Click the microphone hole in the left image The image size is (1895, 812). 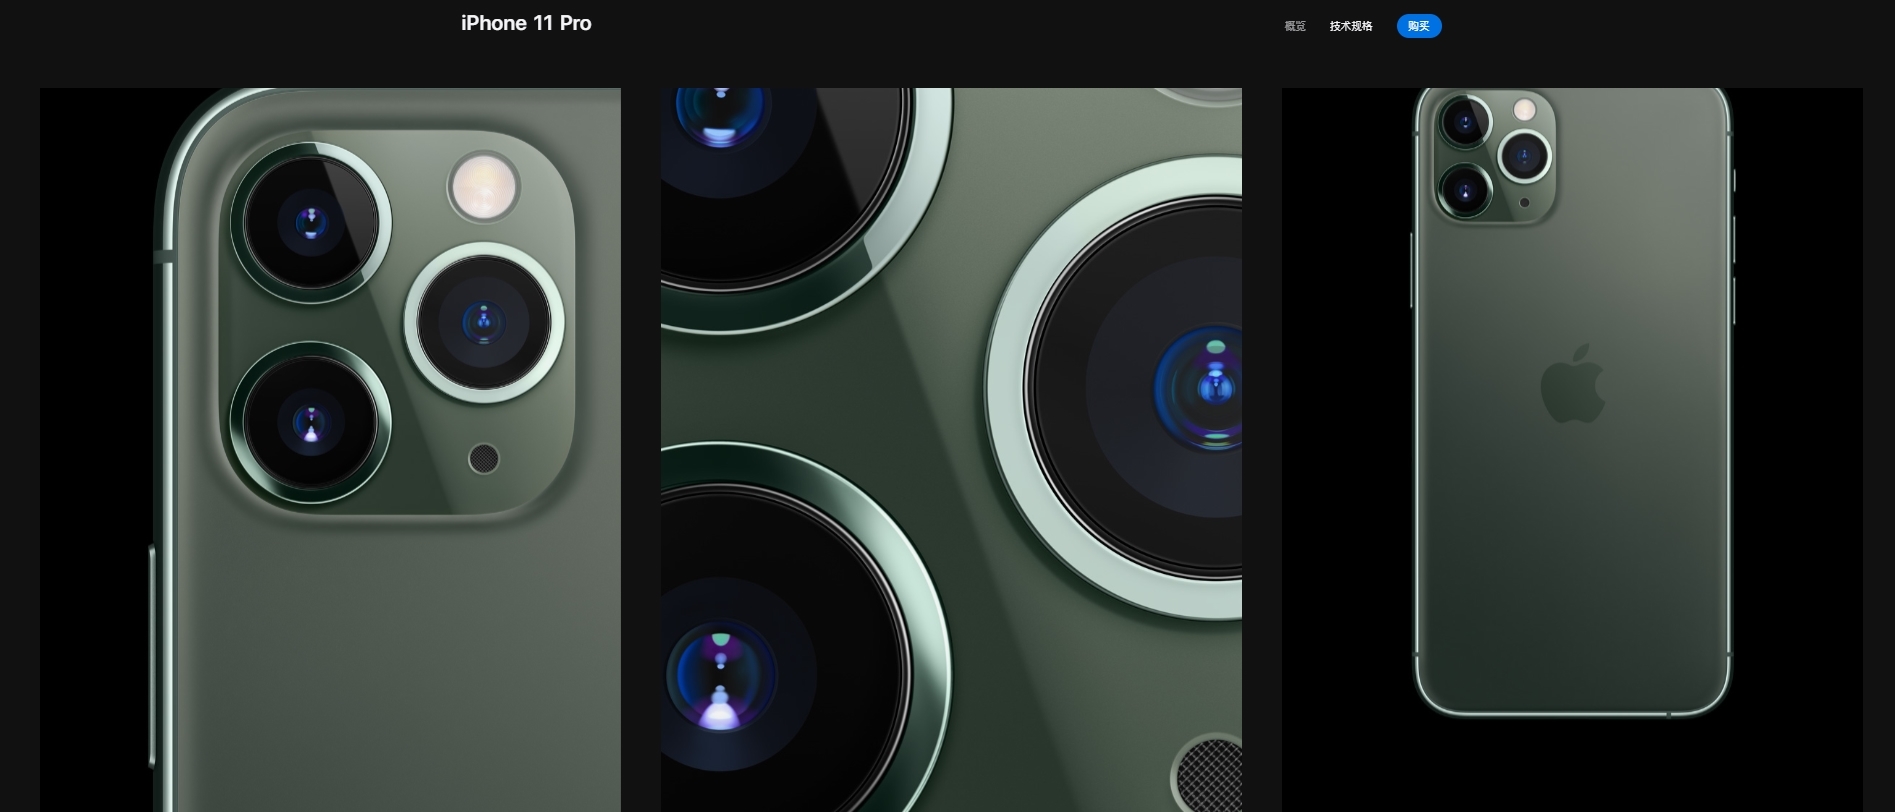[484, 458]
